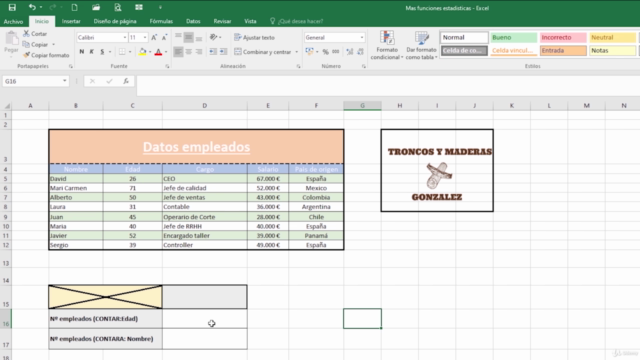Change text orientation icon

point(213,38)
